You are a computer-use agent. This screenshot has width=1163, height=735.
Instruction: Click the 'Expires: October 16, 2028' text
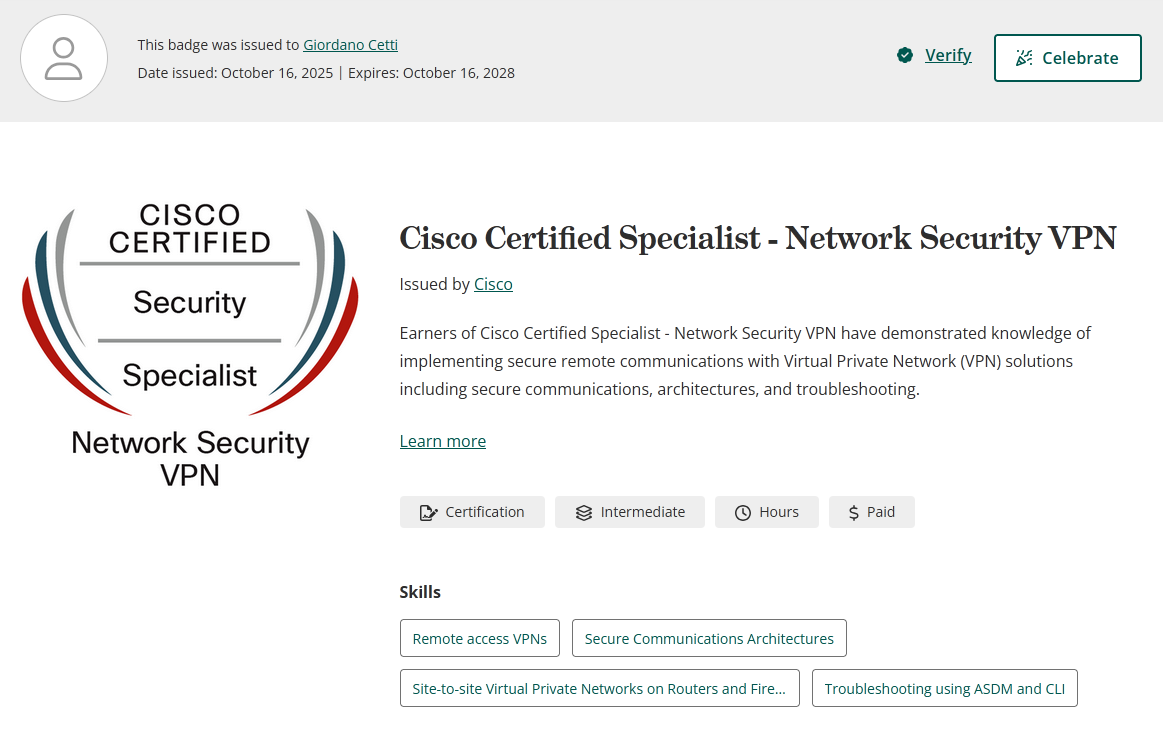[431, 73]
